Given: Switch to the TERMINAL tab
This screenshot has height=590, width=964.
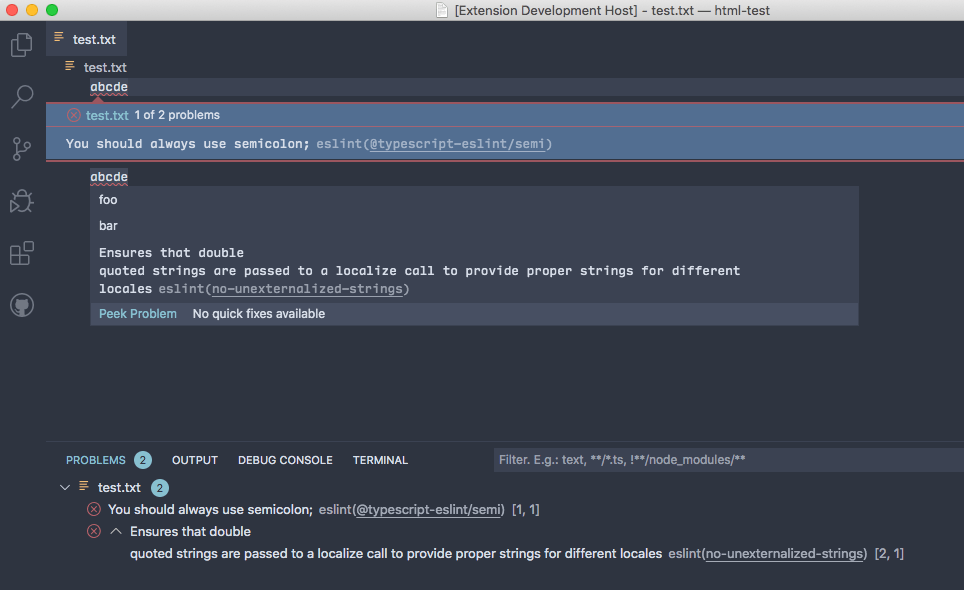Looking at the screenshot, I should click(x=380, y=460).
